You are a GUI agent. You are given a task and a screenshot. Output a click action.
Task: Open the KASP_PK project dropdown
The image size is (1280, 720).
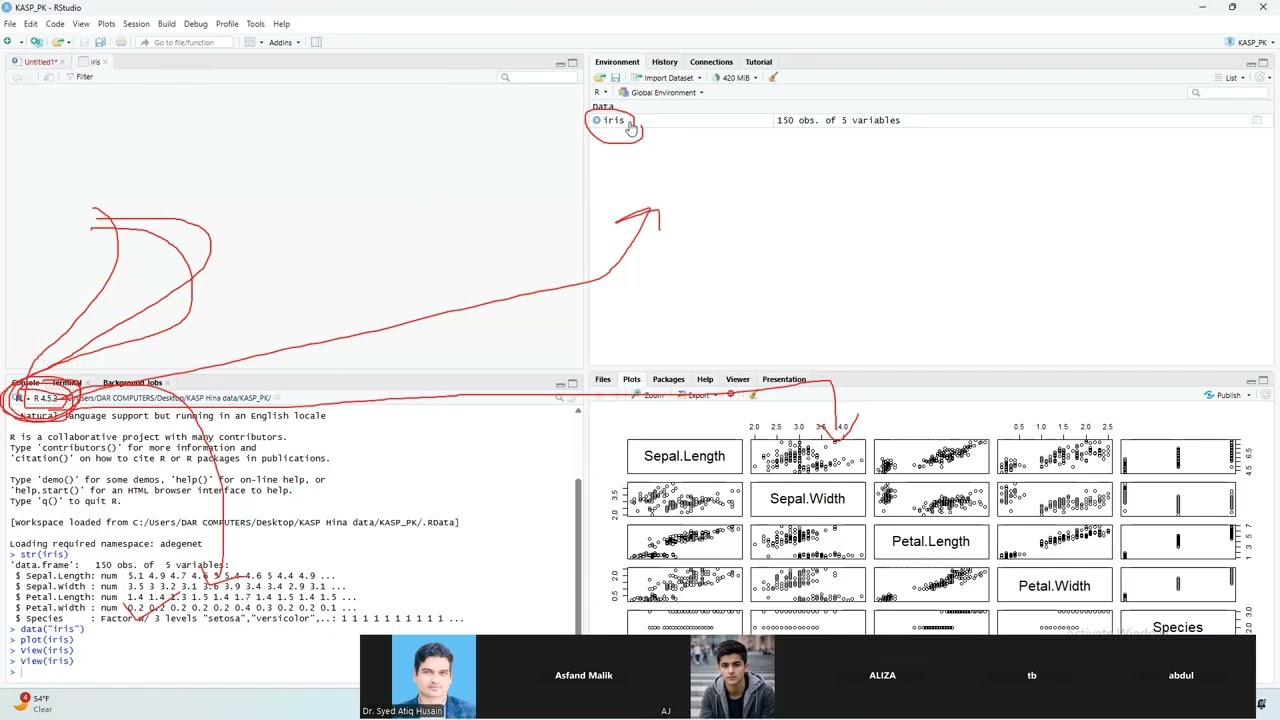tap(1250, 42)
